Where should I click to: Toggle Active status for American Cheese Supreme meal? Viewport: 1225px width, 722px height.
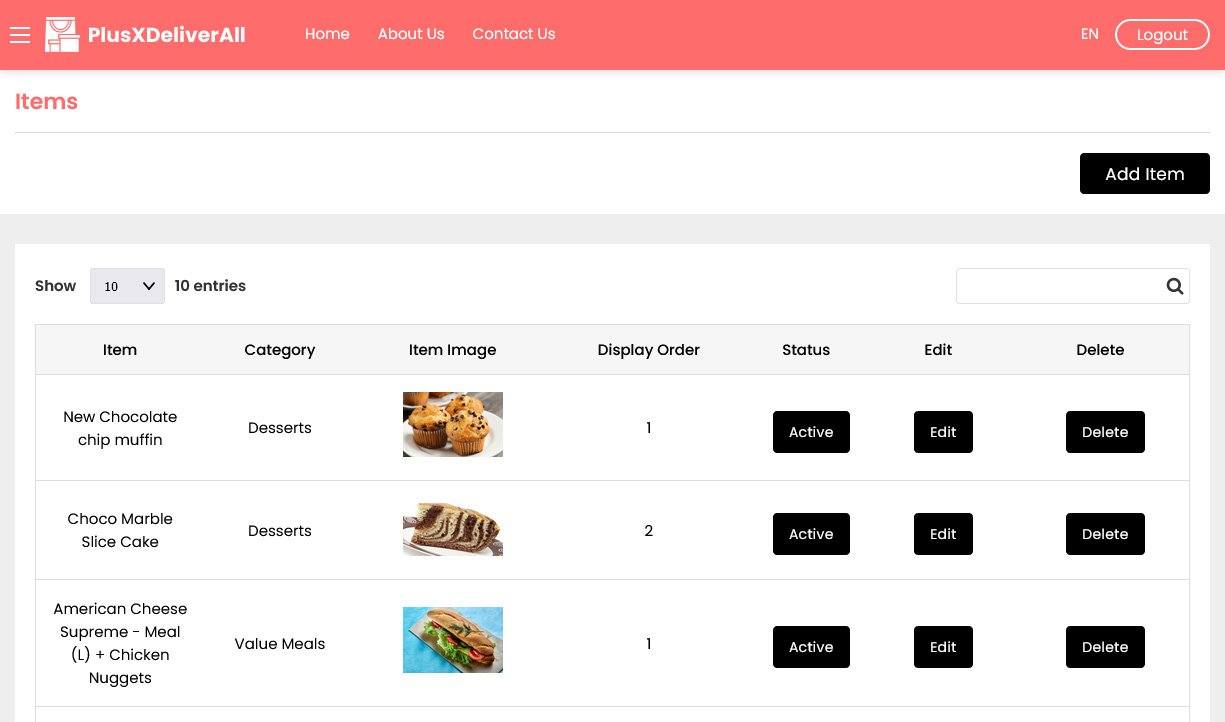tap(811, 647)
